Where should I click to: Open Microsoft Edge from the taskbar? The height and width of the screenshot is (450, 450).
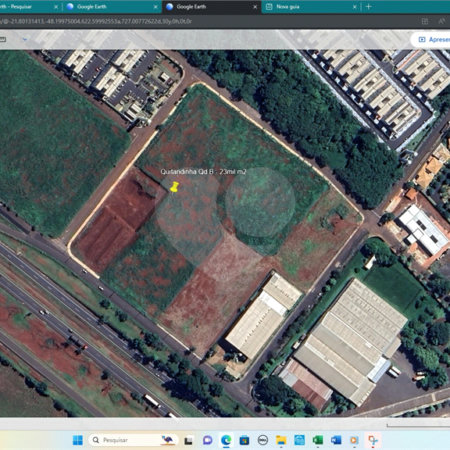[226, 440]
